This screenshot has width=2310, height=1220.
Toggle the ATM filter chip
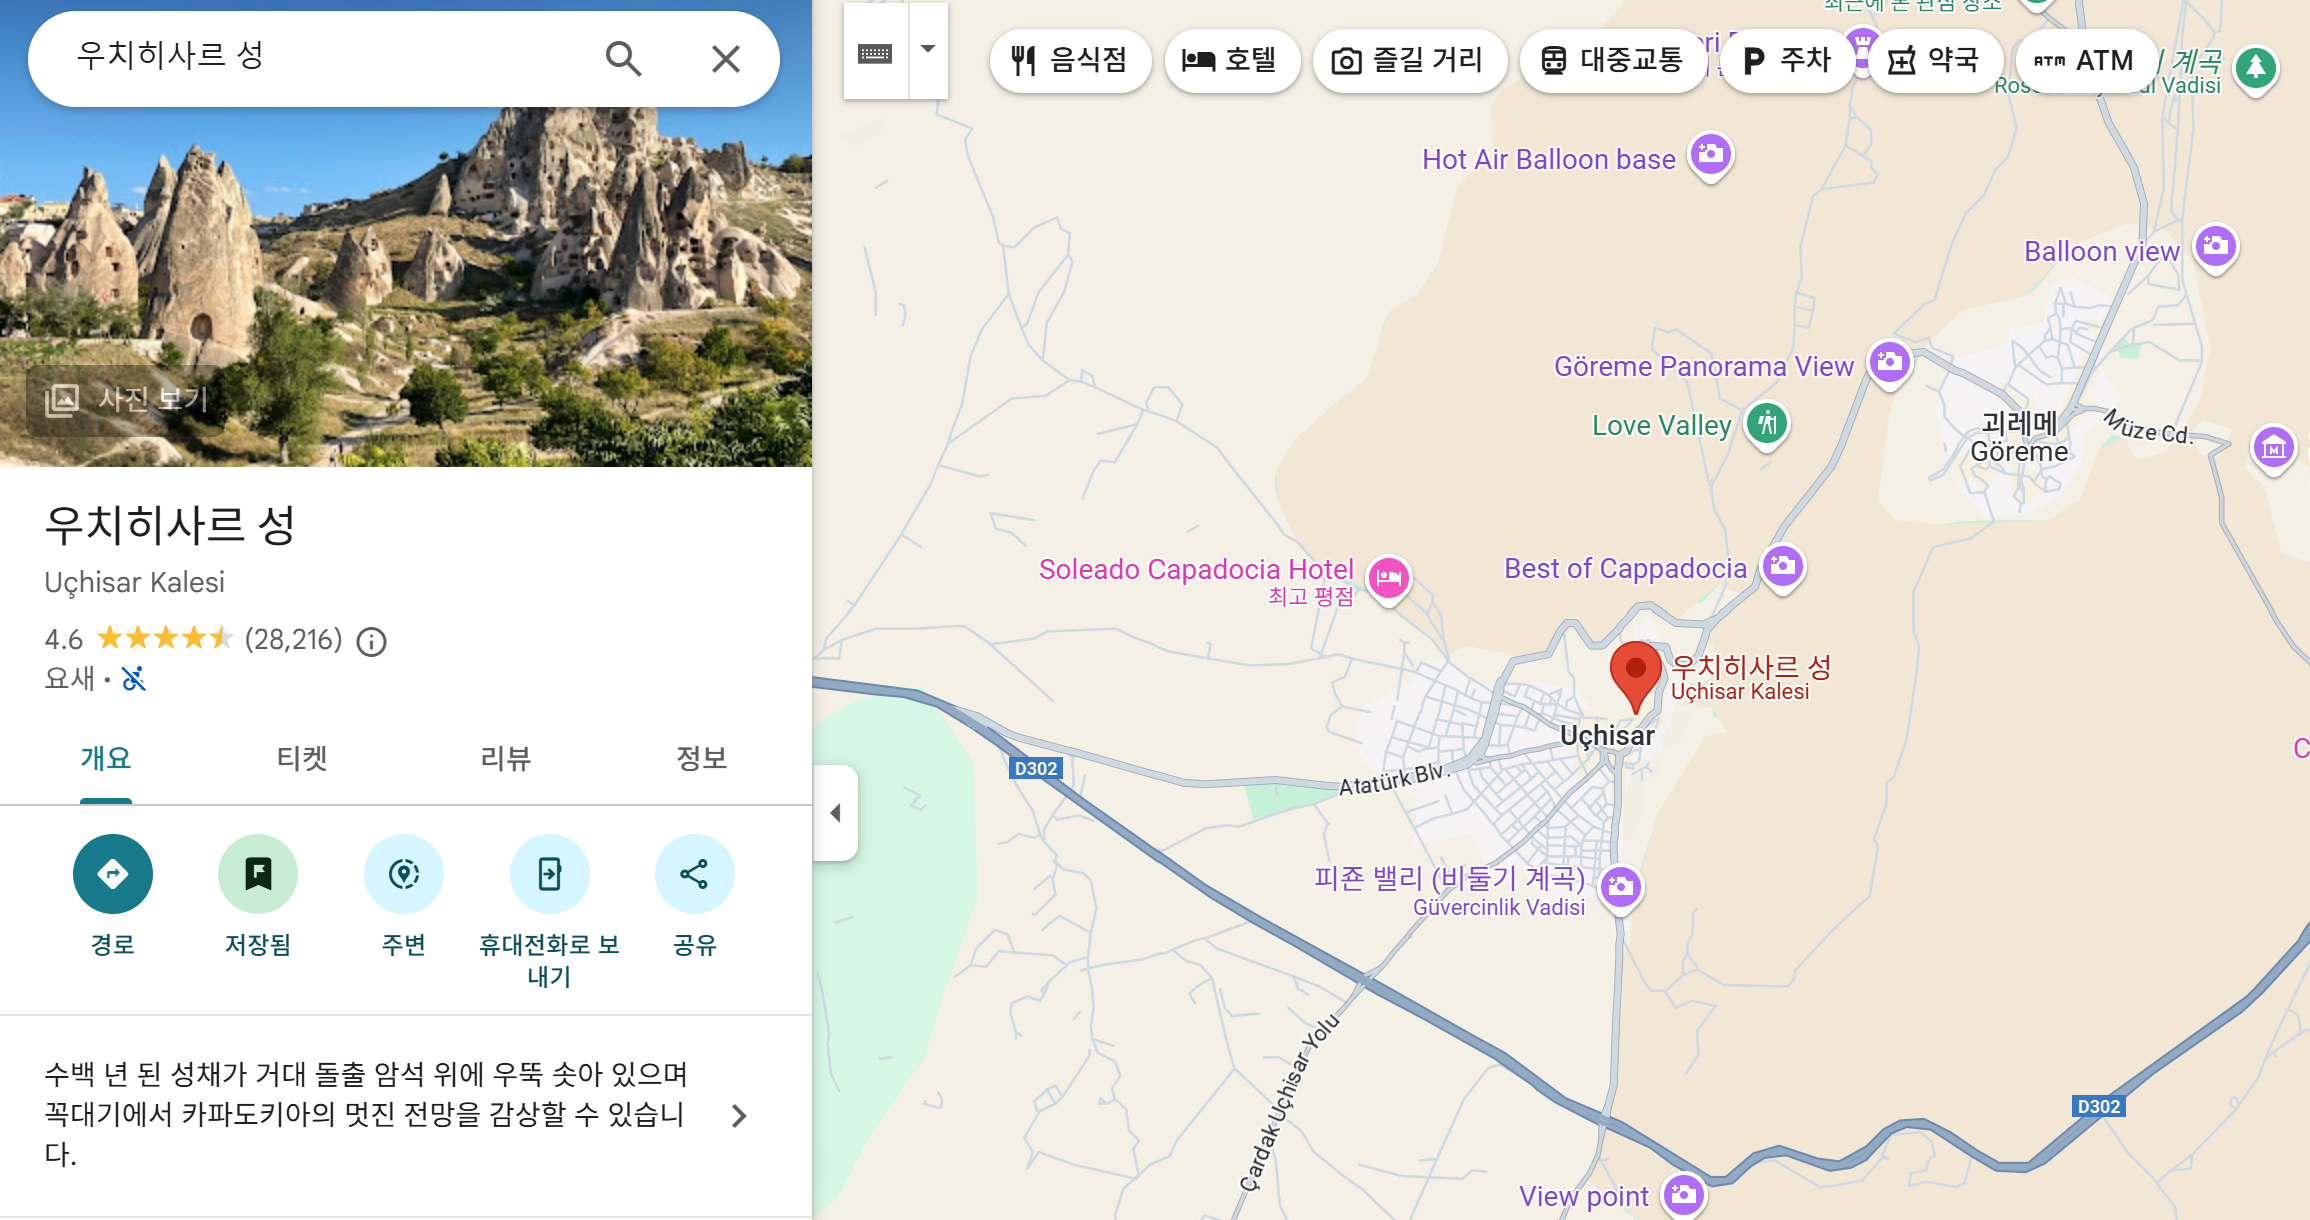click(2084, 60)
